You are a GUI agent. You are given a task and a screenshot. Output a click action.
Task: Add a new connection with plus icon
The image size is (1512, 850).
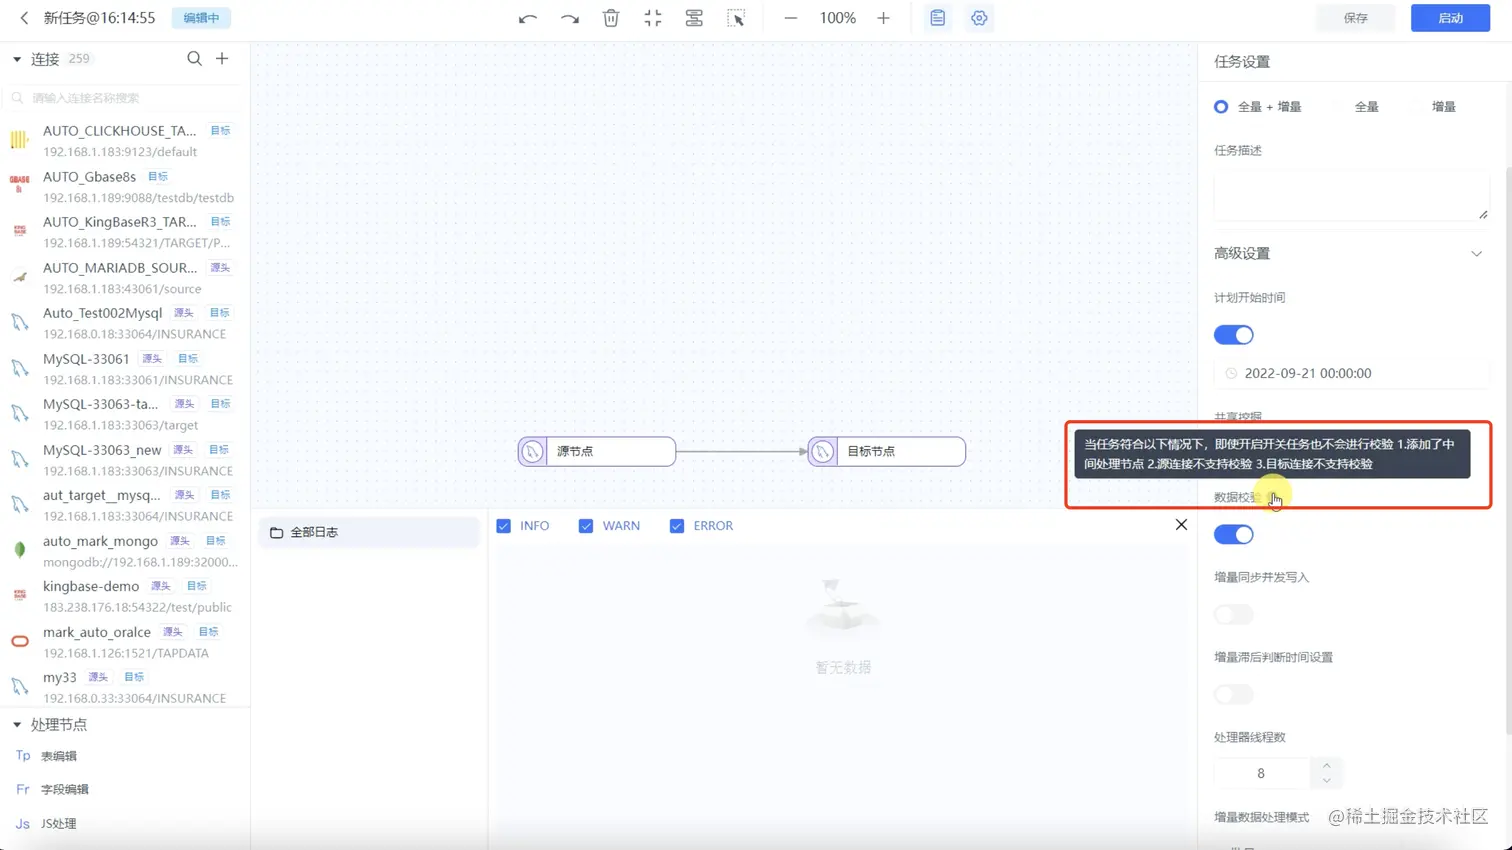222,59
